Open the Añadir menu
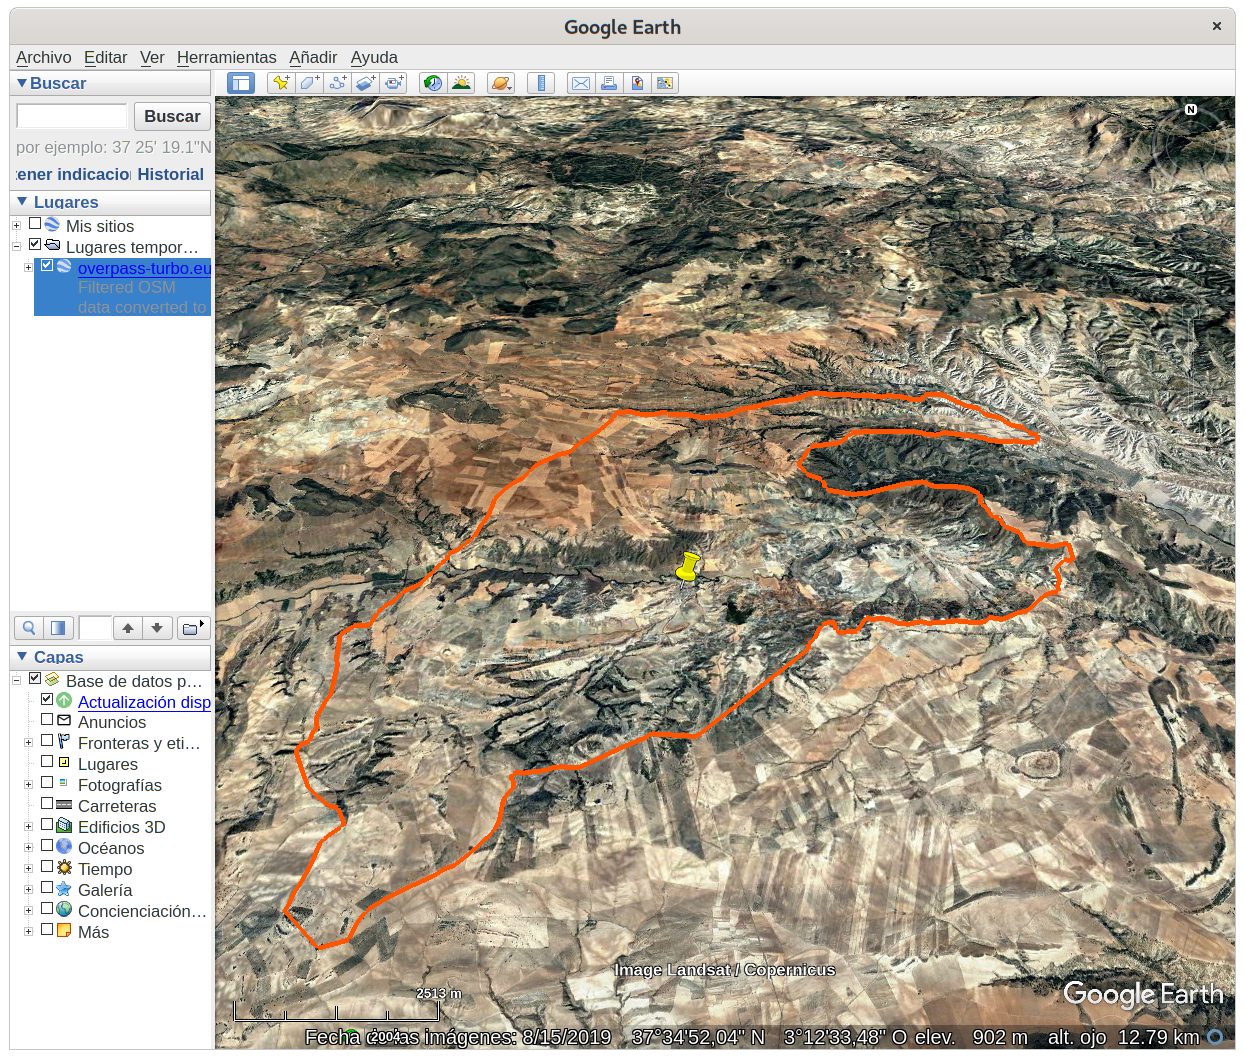 [313, 57]
